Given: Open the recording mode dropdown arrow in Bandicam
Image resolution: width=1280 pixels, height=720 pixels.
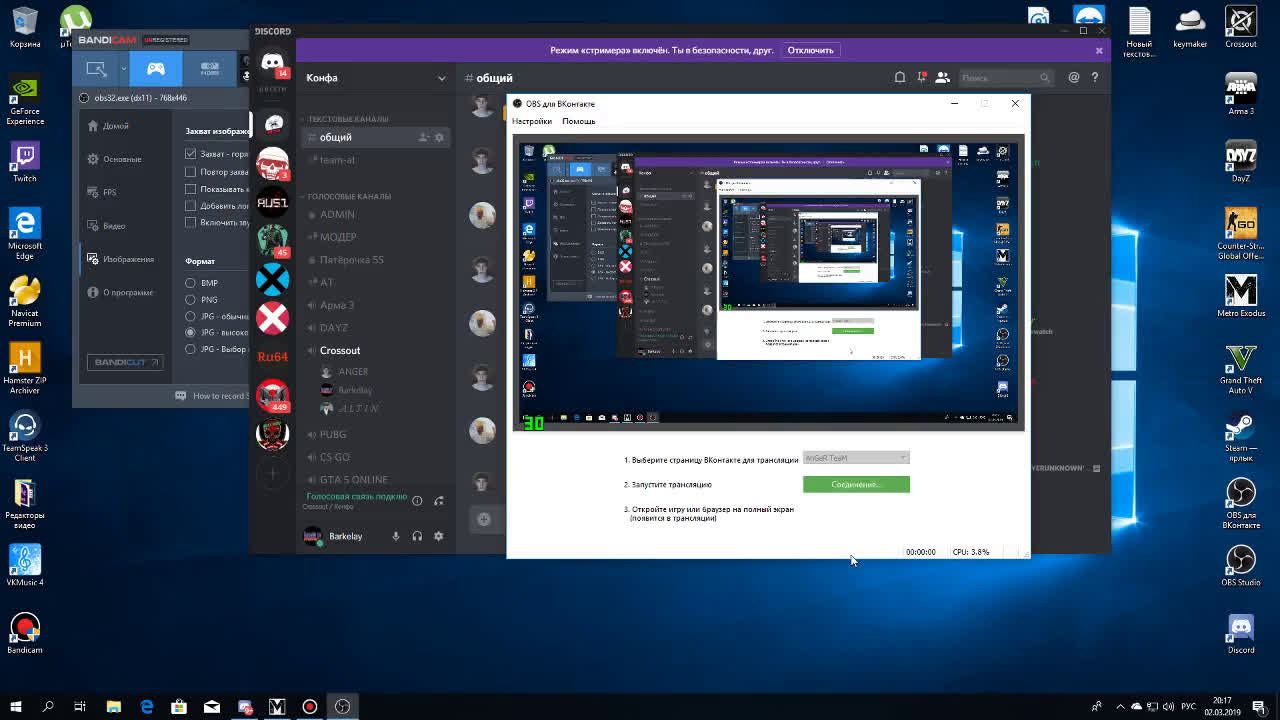Looking at the screenshot, I should tap(123, 69).
